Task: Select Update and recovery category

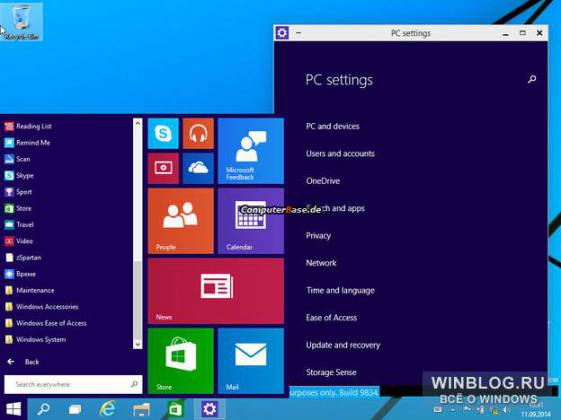Action: pos(343,345)
